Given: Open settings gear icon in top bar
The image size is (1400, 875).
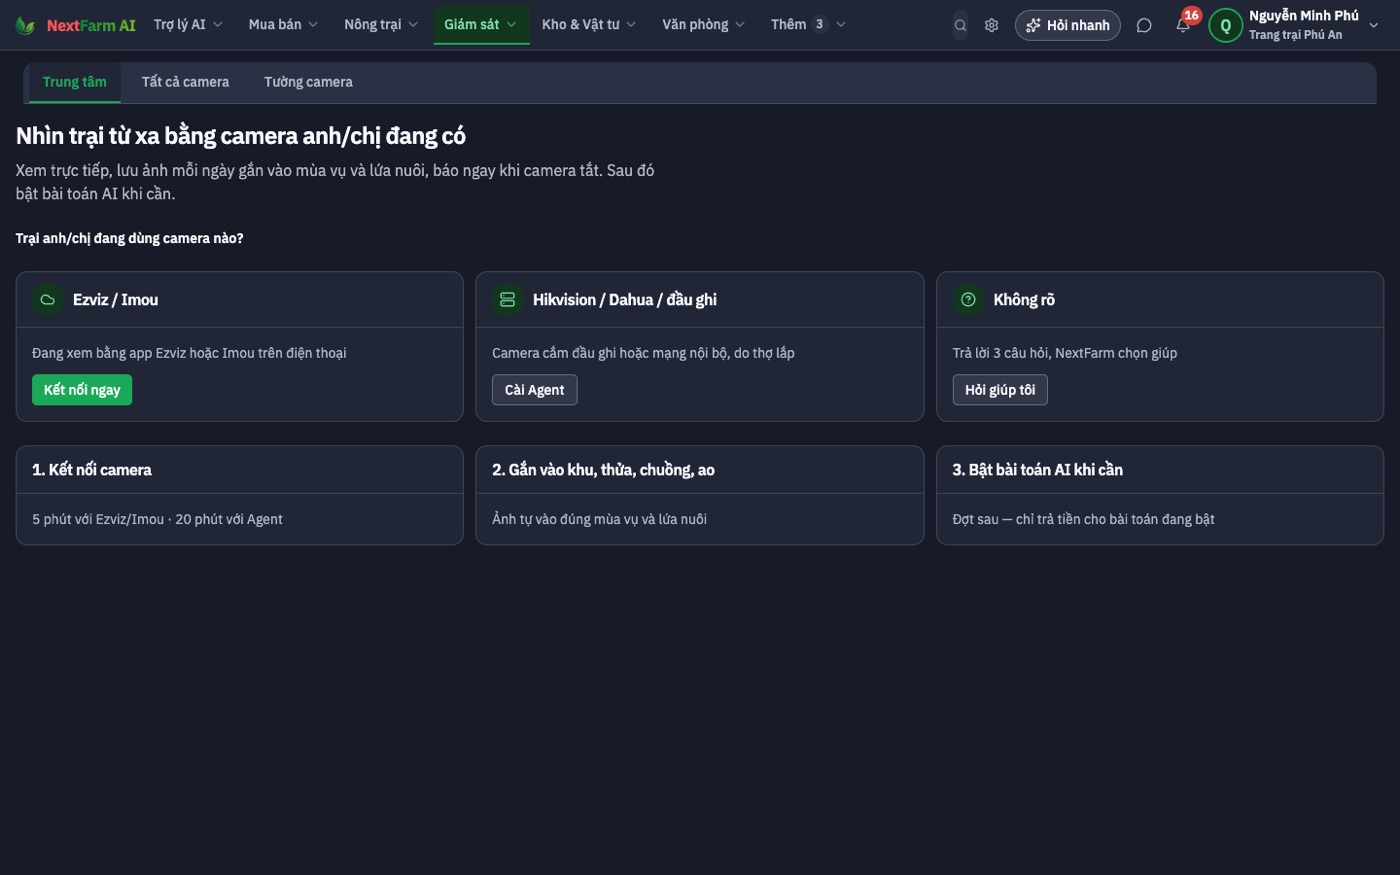Looking at the screenshot, I should pyautogui.click(x=991, y=25).
